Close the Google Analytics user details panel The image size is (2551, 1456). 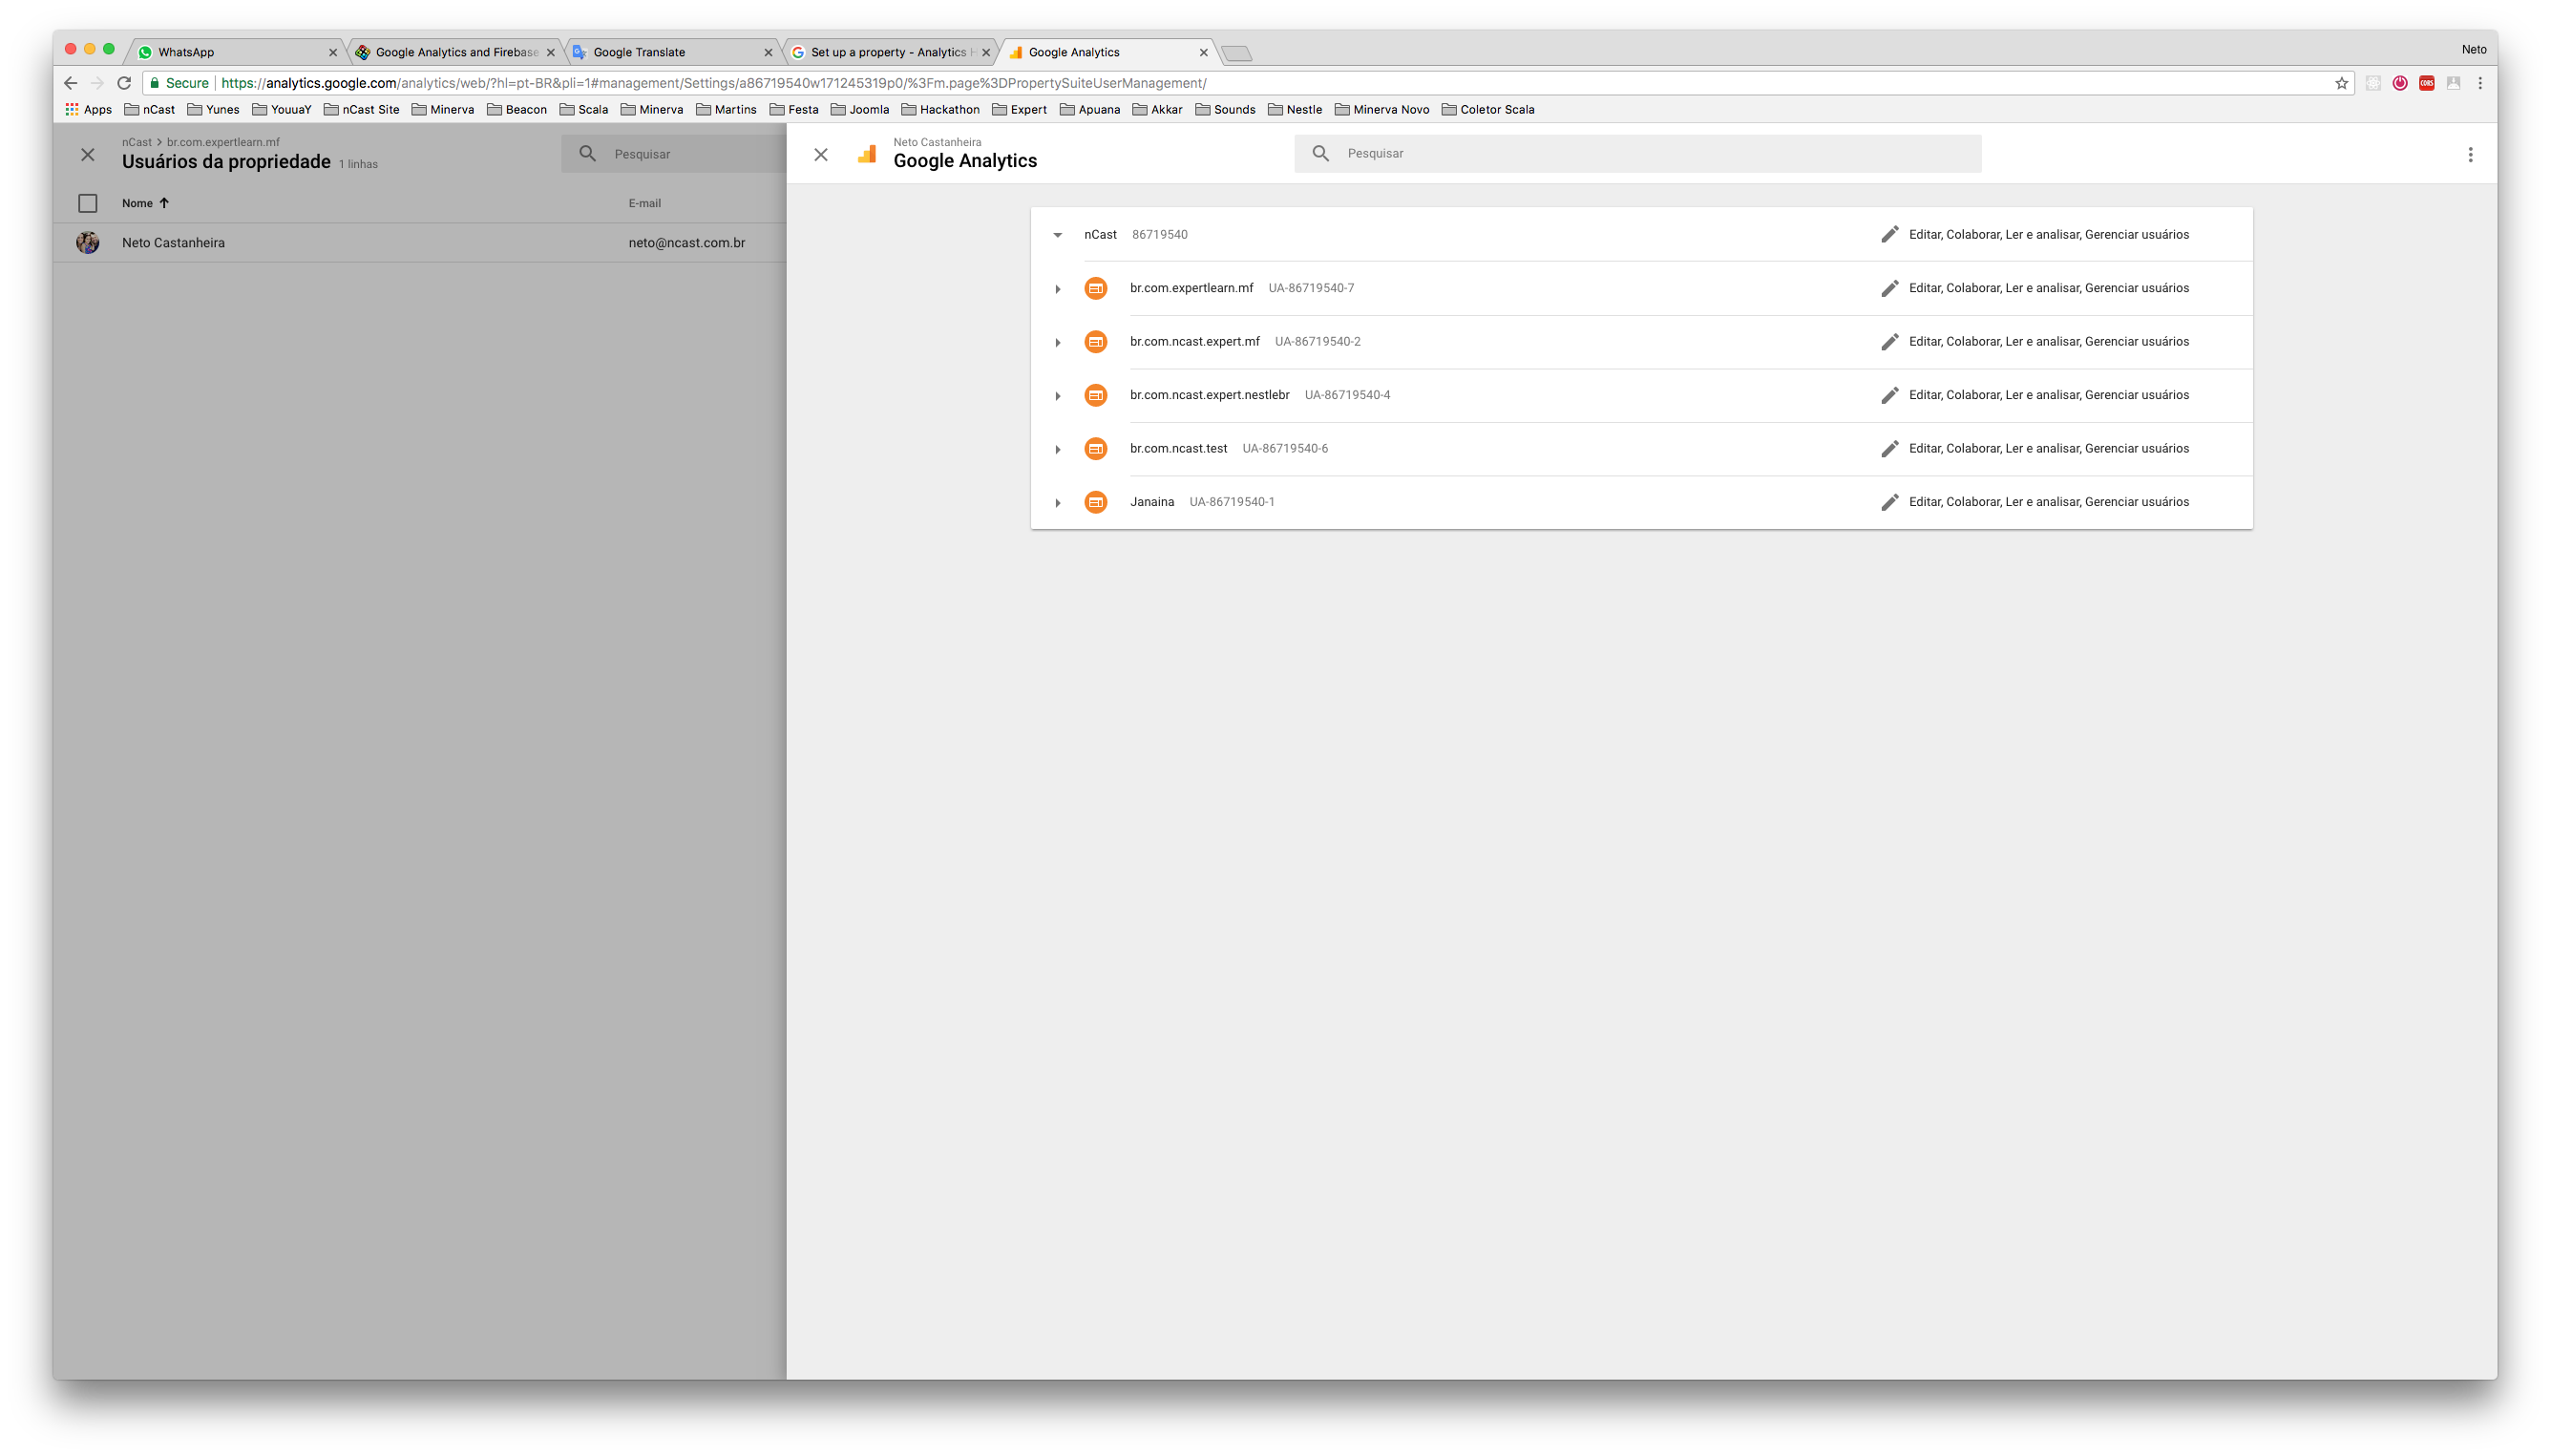click(x=820, y=154)
